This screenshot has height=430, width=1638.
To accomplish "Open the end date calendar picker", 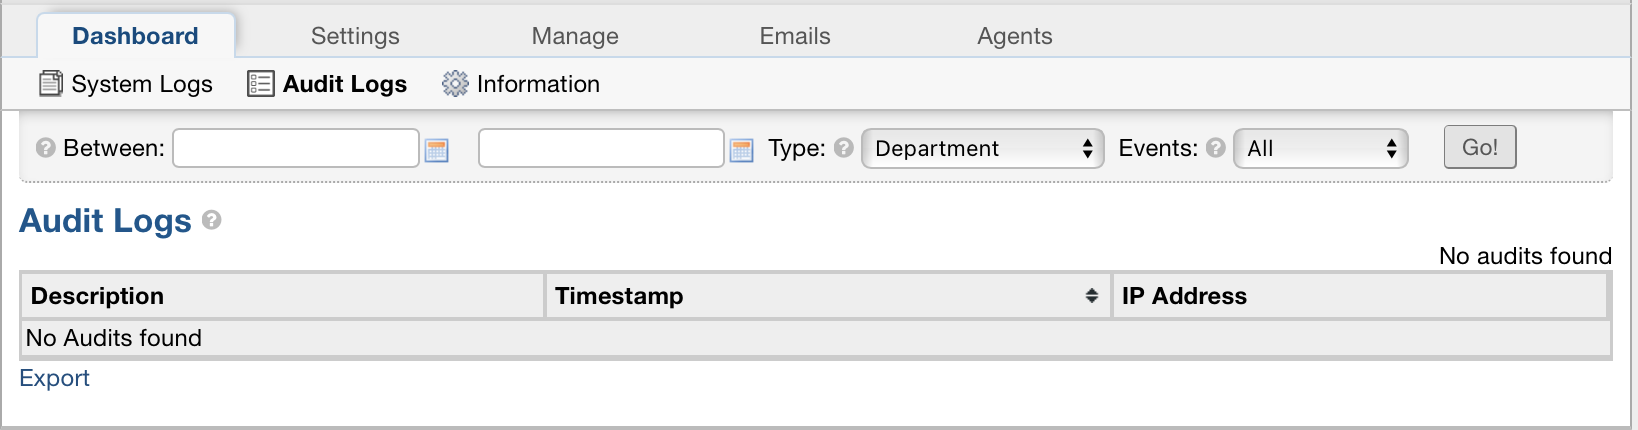I will pos(741,150).
